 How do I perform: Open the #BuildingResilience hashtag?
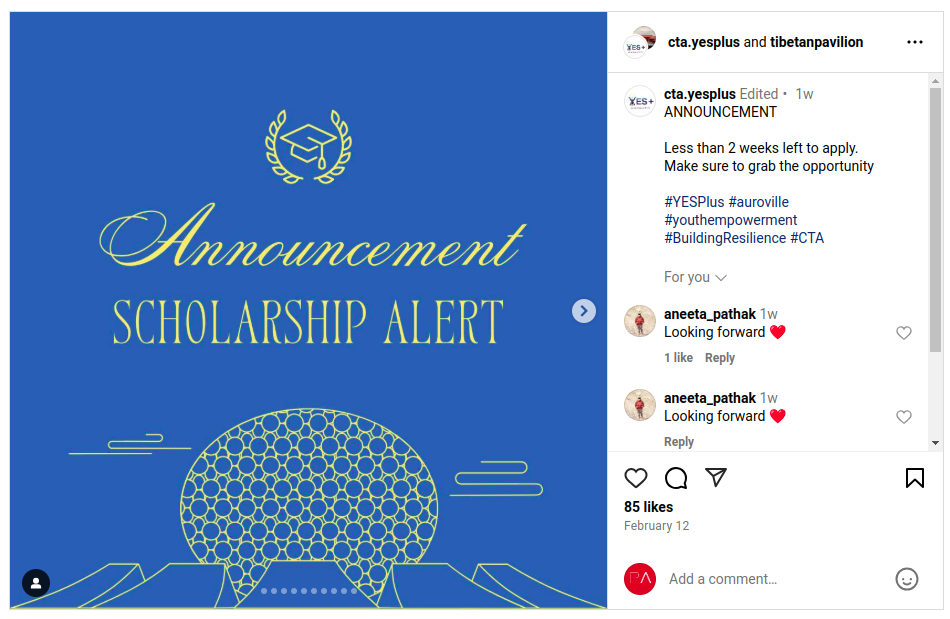(725, 238)
